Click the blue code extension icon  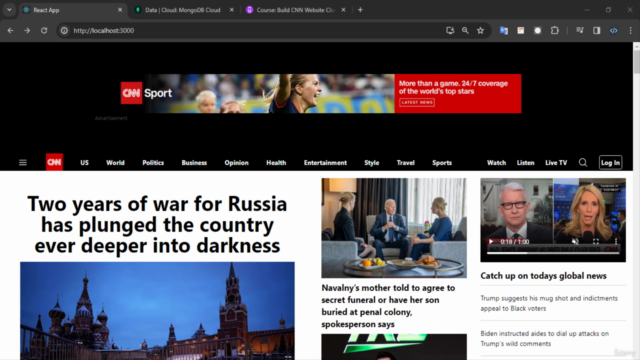tap(613, 31)
